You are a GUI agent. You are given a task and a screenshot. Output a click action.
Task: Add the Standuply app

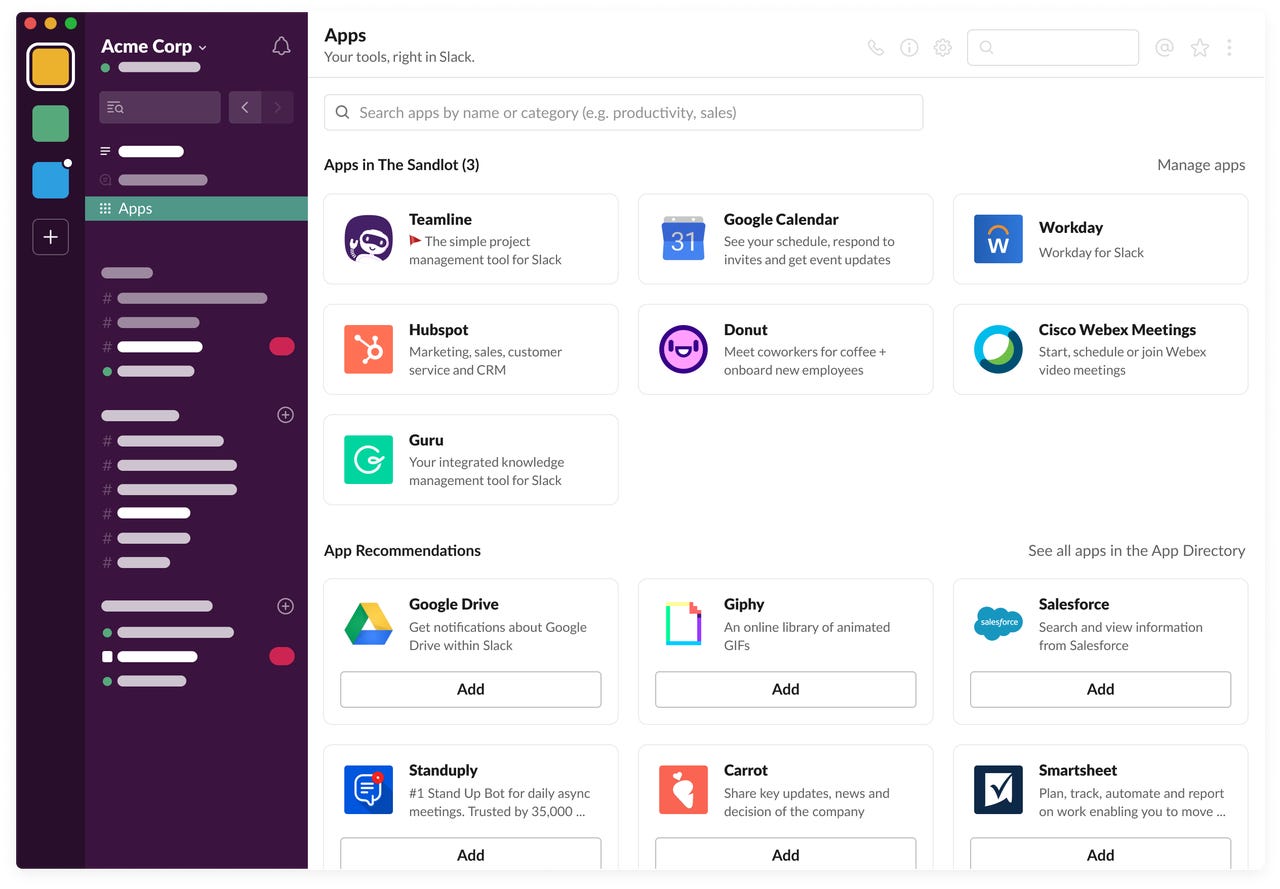pyautogui.click(x=471, y=854)
